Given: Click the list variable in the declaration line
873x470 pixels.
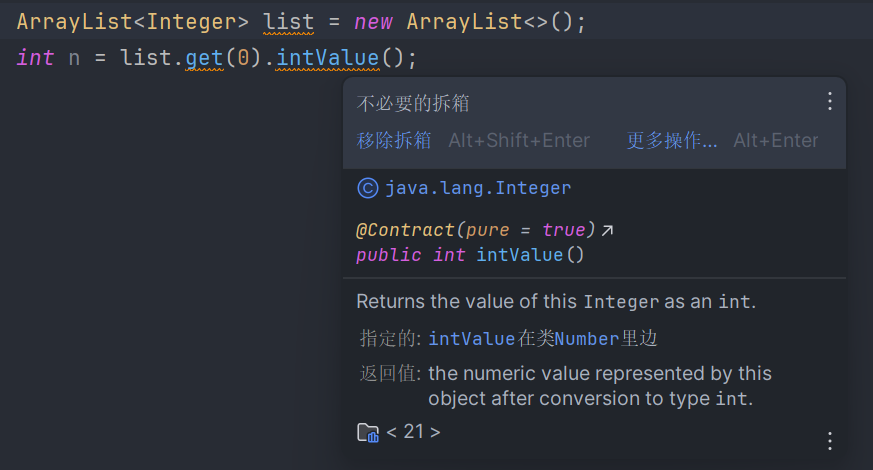Looking at the screenshot, I should (289, 21).
